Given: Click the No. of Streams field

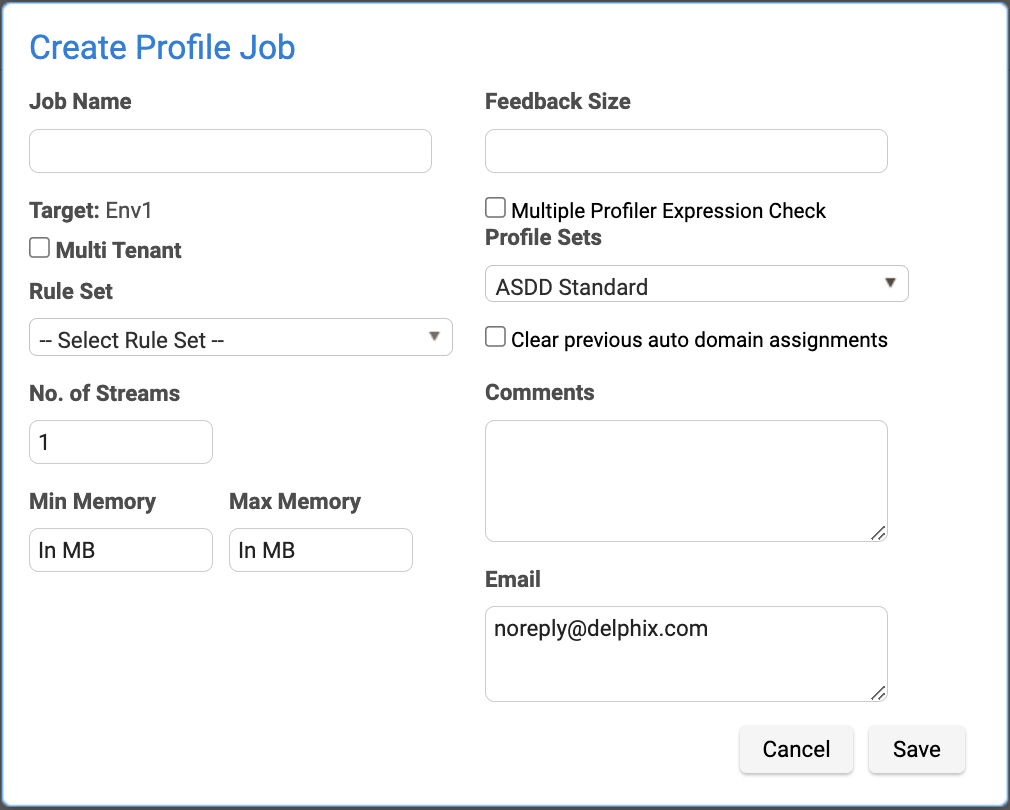Looking at the screenshot, I should 121,442.
